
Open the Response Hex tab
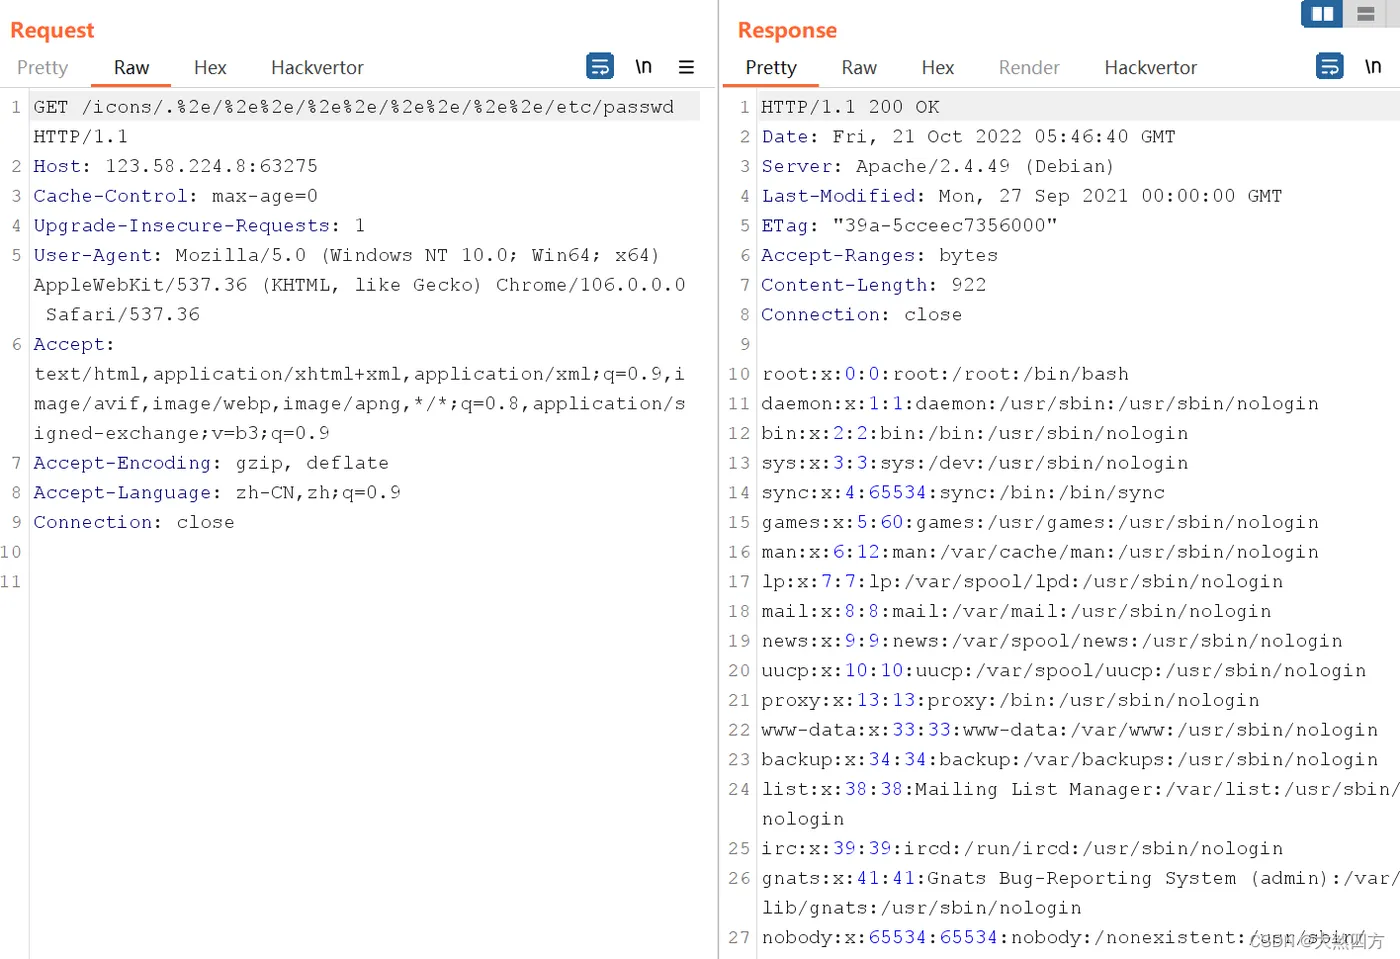tap(938, 68)
